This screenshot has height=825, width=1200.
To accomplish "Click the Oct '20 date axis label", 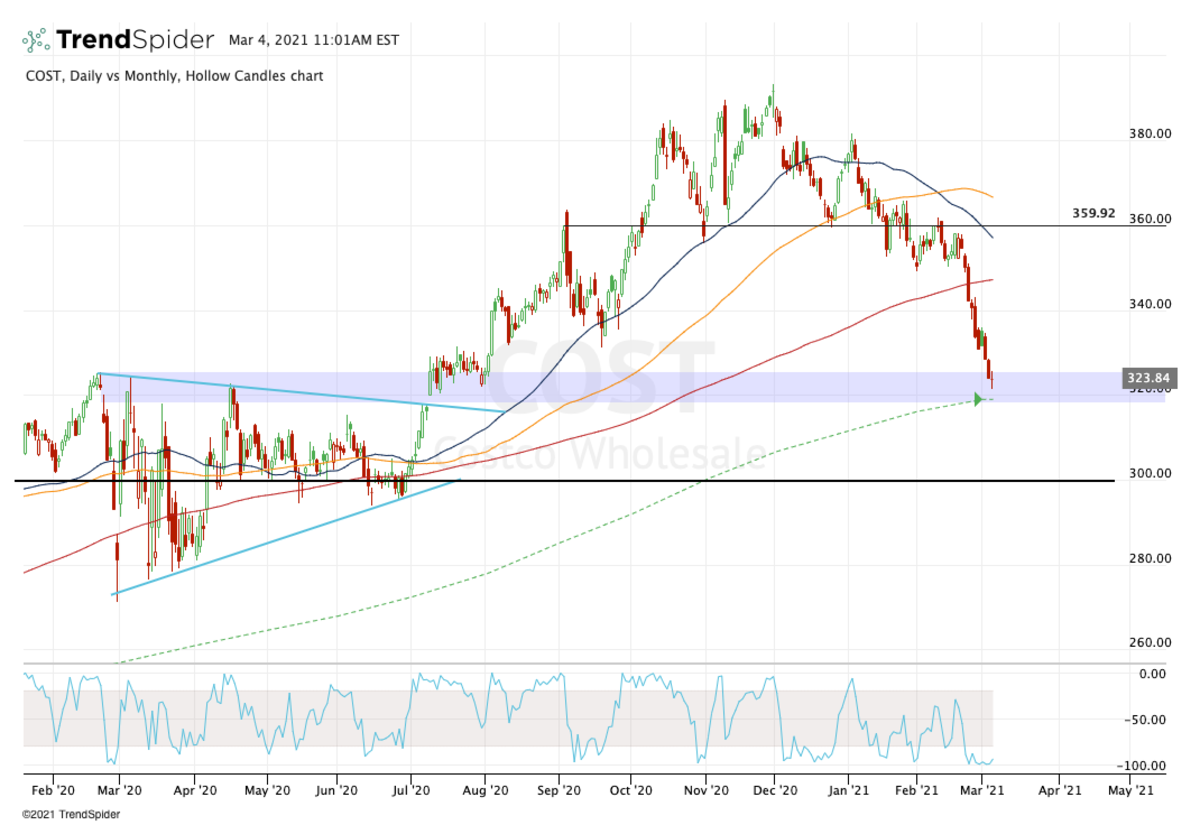I will pos(631,790).
